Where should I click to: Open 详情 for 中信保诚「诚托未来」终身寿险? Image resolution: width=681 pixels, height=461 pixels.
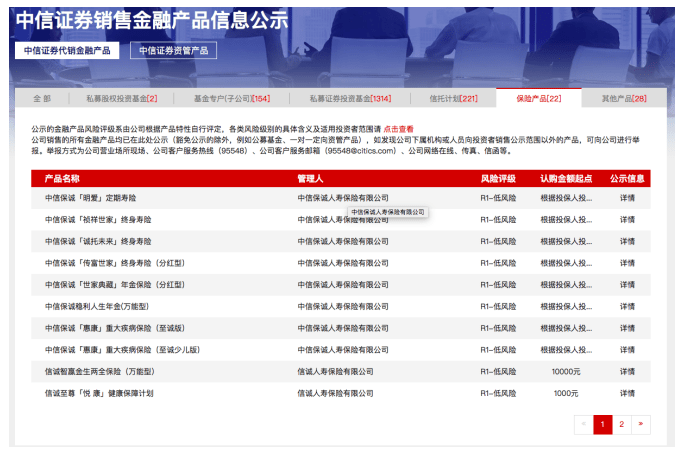click(627, 242)
